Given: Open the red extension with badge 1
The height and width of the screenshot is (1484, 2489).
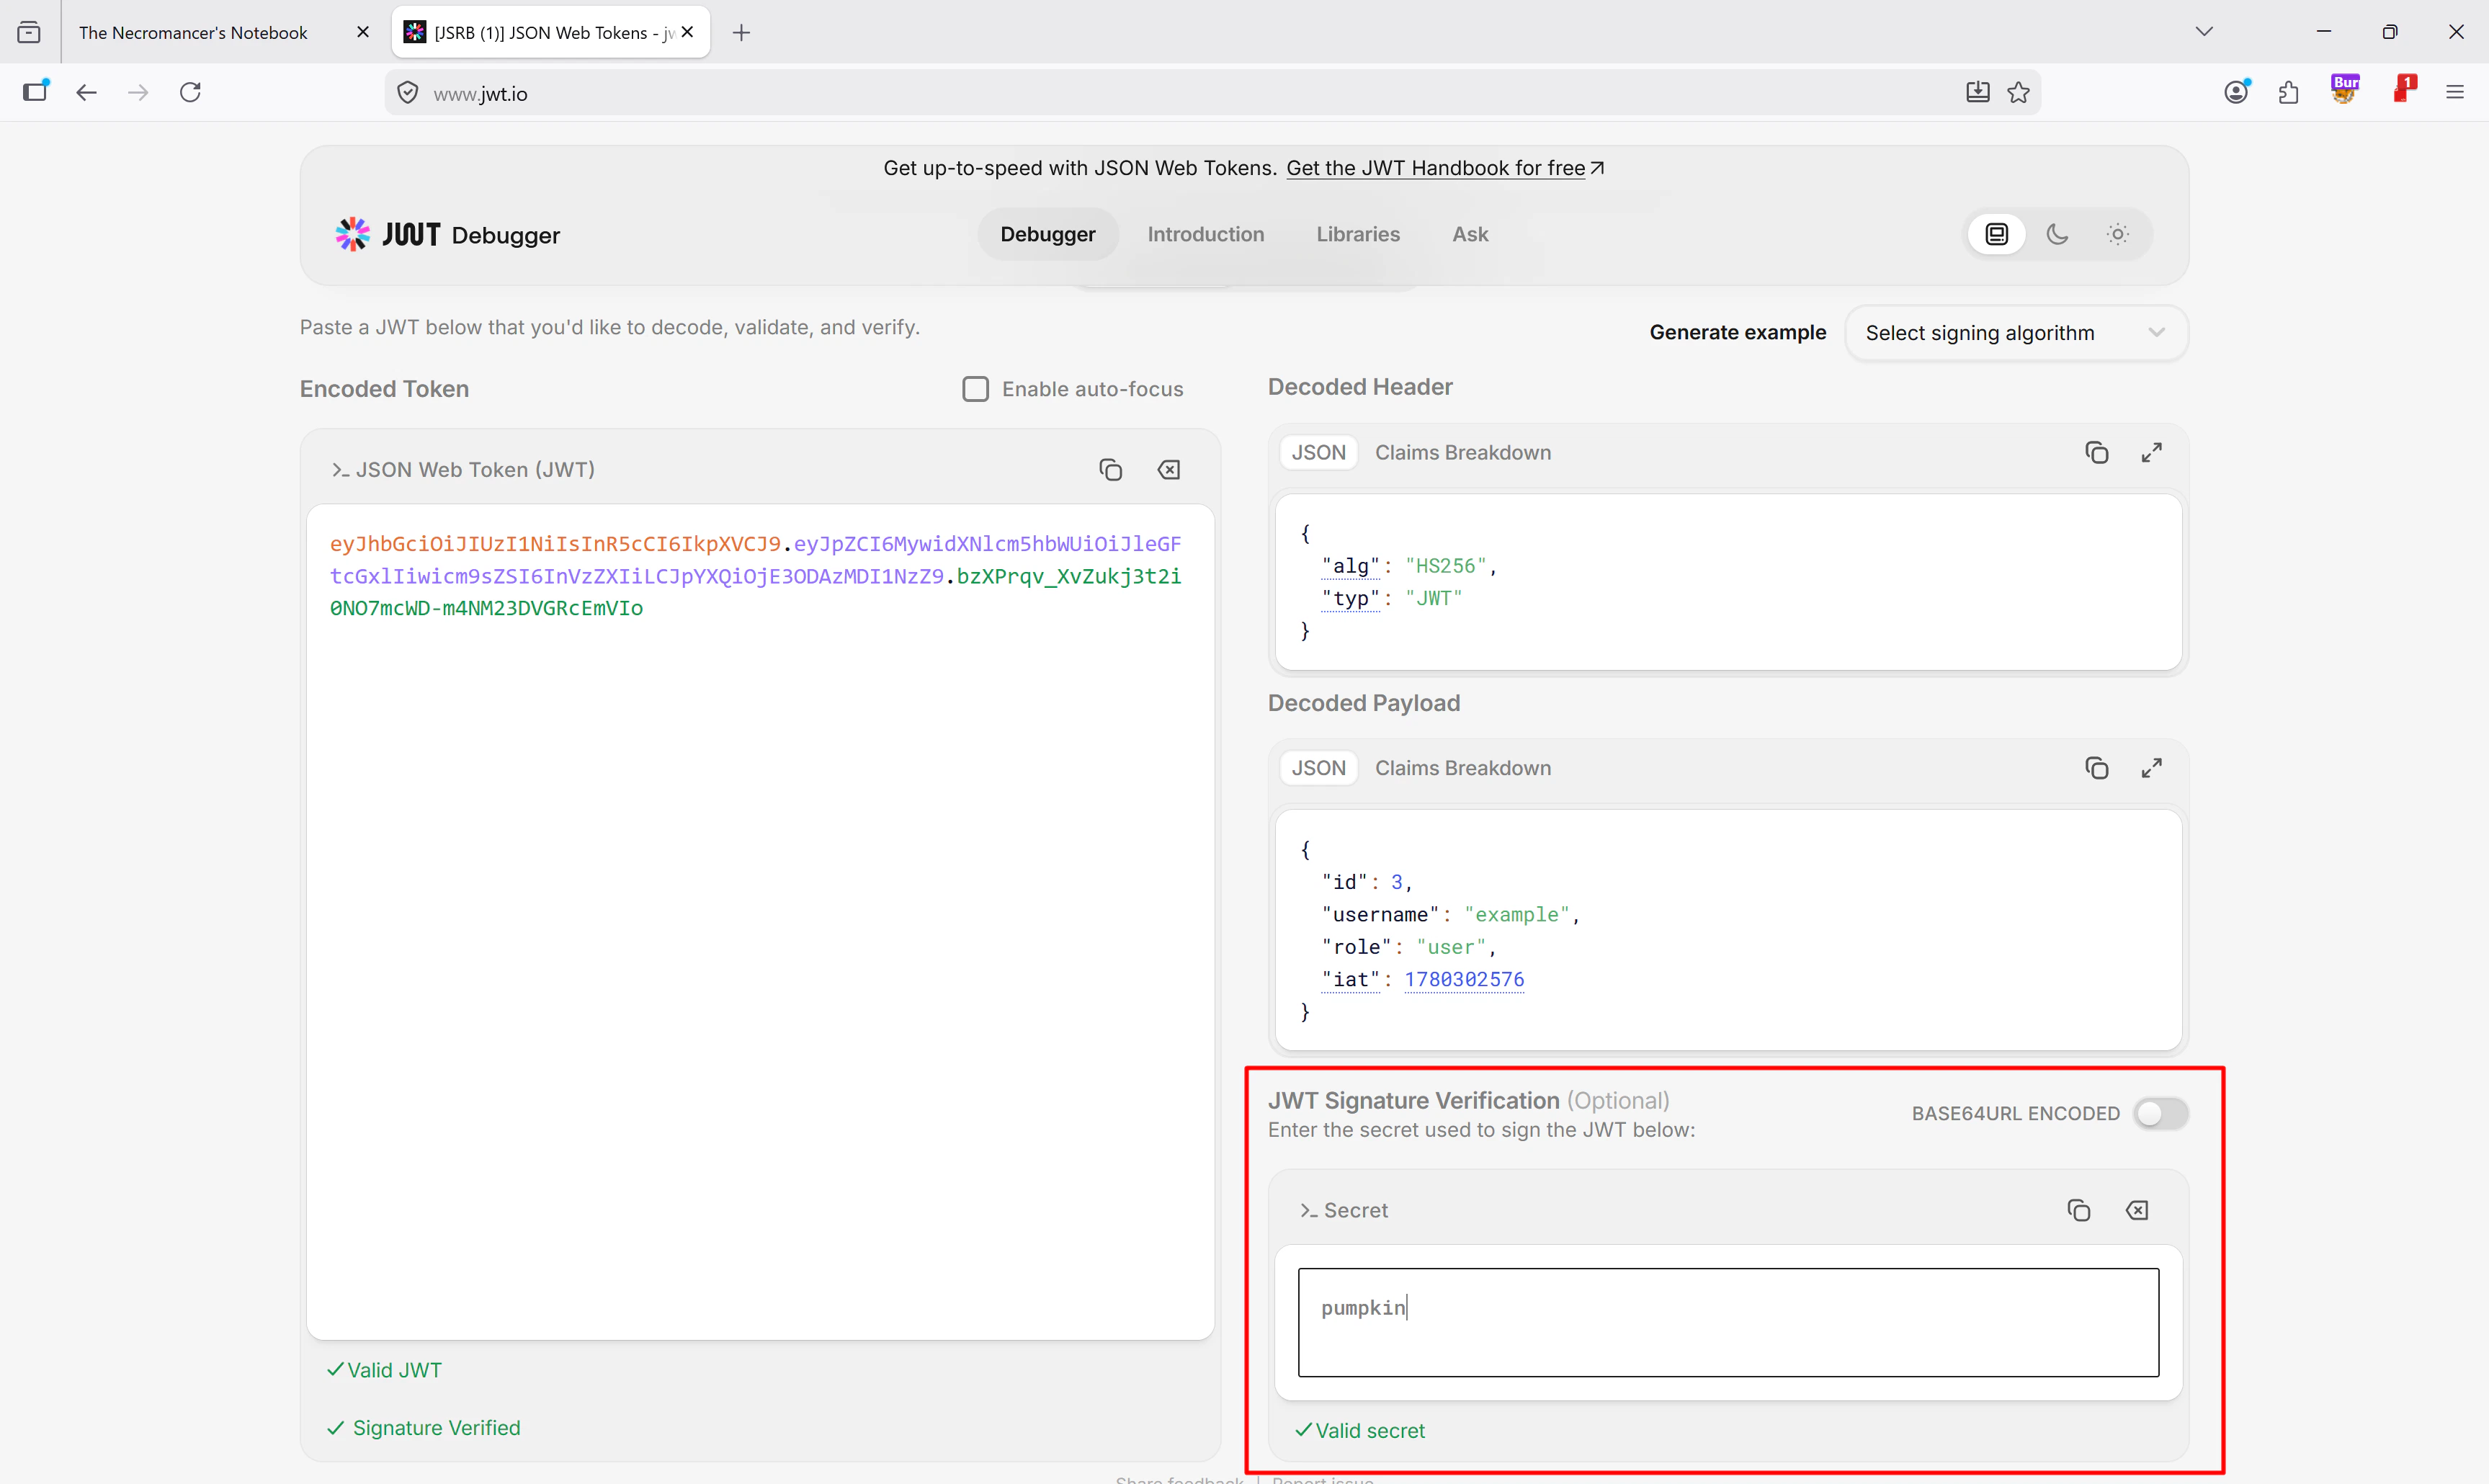Looking at the screenshot, I should 2404,89.
